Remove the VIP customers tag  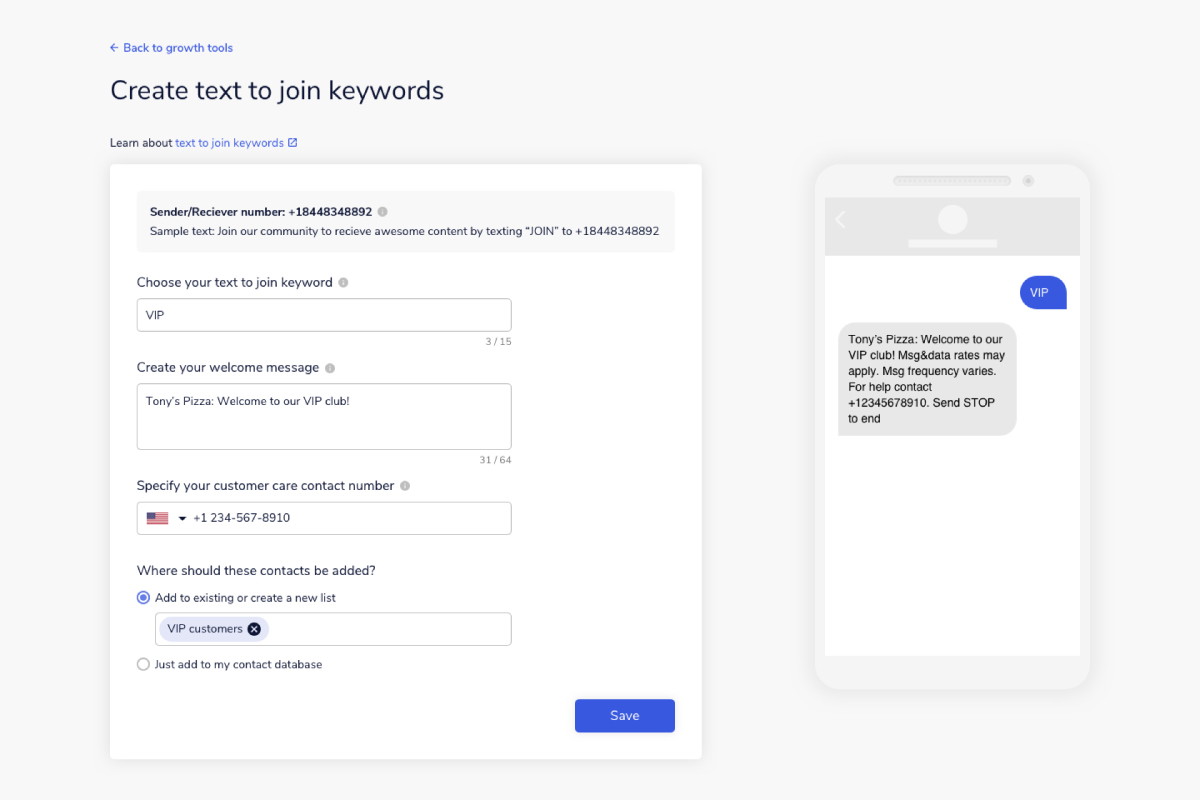[254, 629]
